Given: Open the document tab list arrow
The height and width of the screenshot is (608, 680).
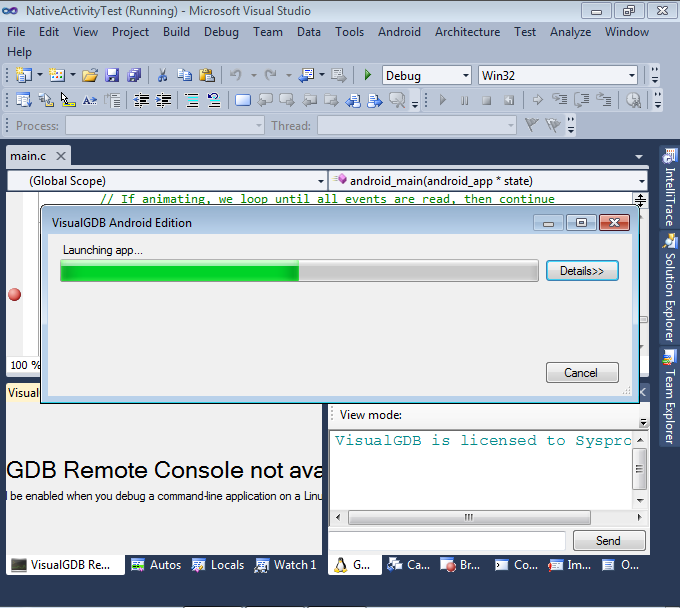Looking at the screenshot, I should 639,157.
